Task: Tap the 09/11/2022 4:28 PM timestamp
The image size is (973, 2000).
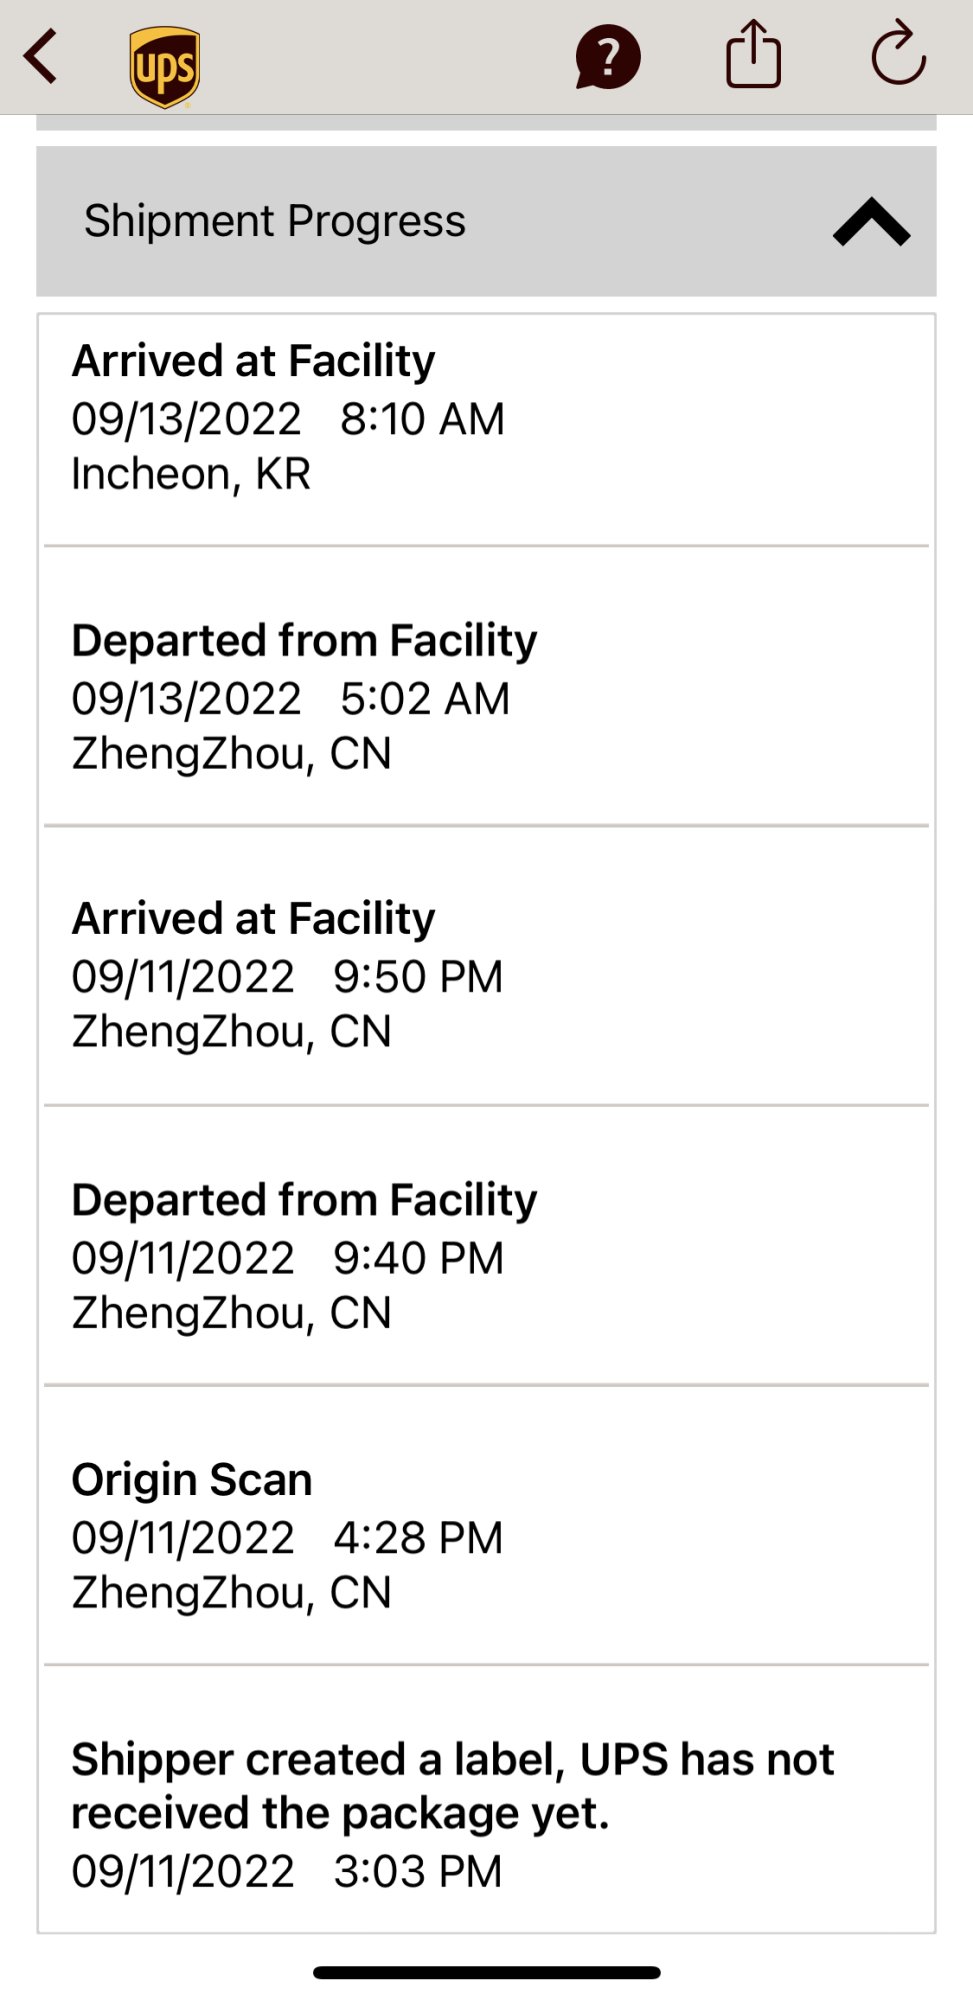Action: point(287,1538)
